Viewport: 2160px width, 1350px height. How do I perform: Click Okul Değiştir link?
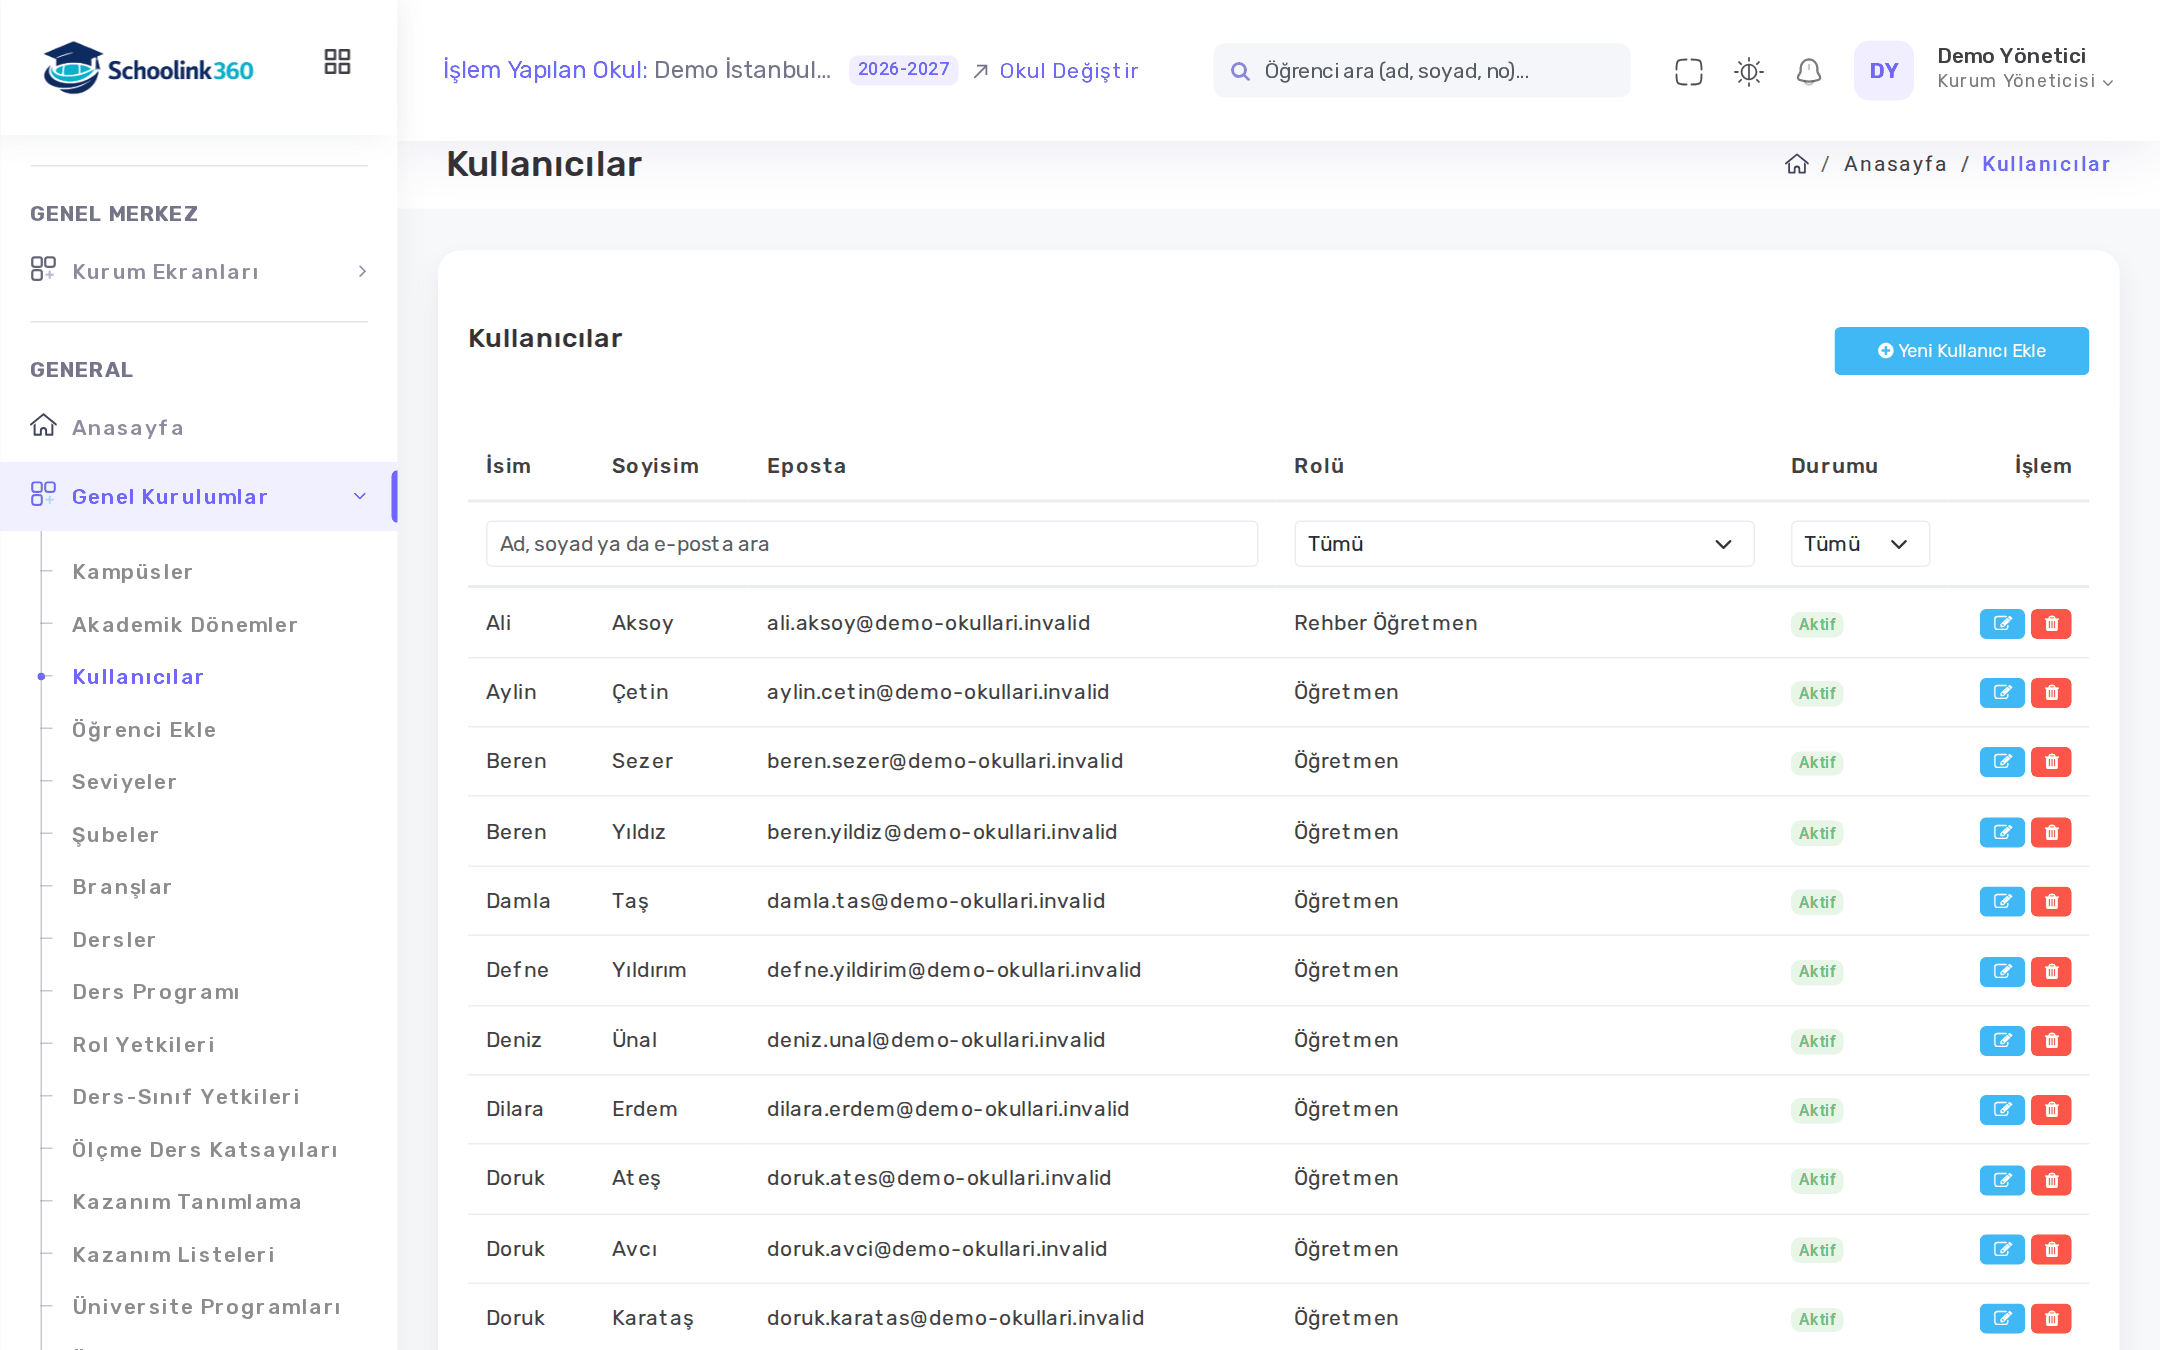[1056, 71]
